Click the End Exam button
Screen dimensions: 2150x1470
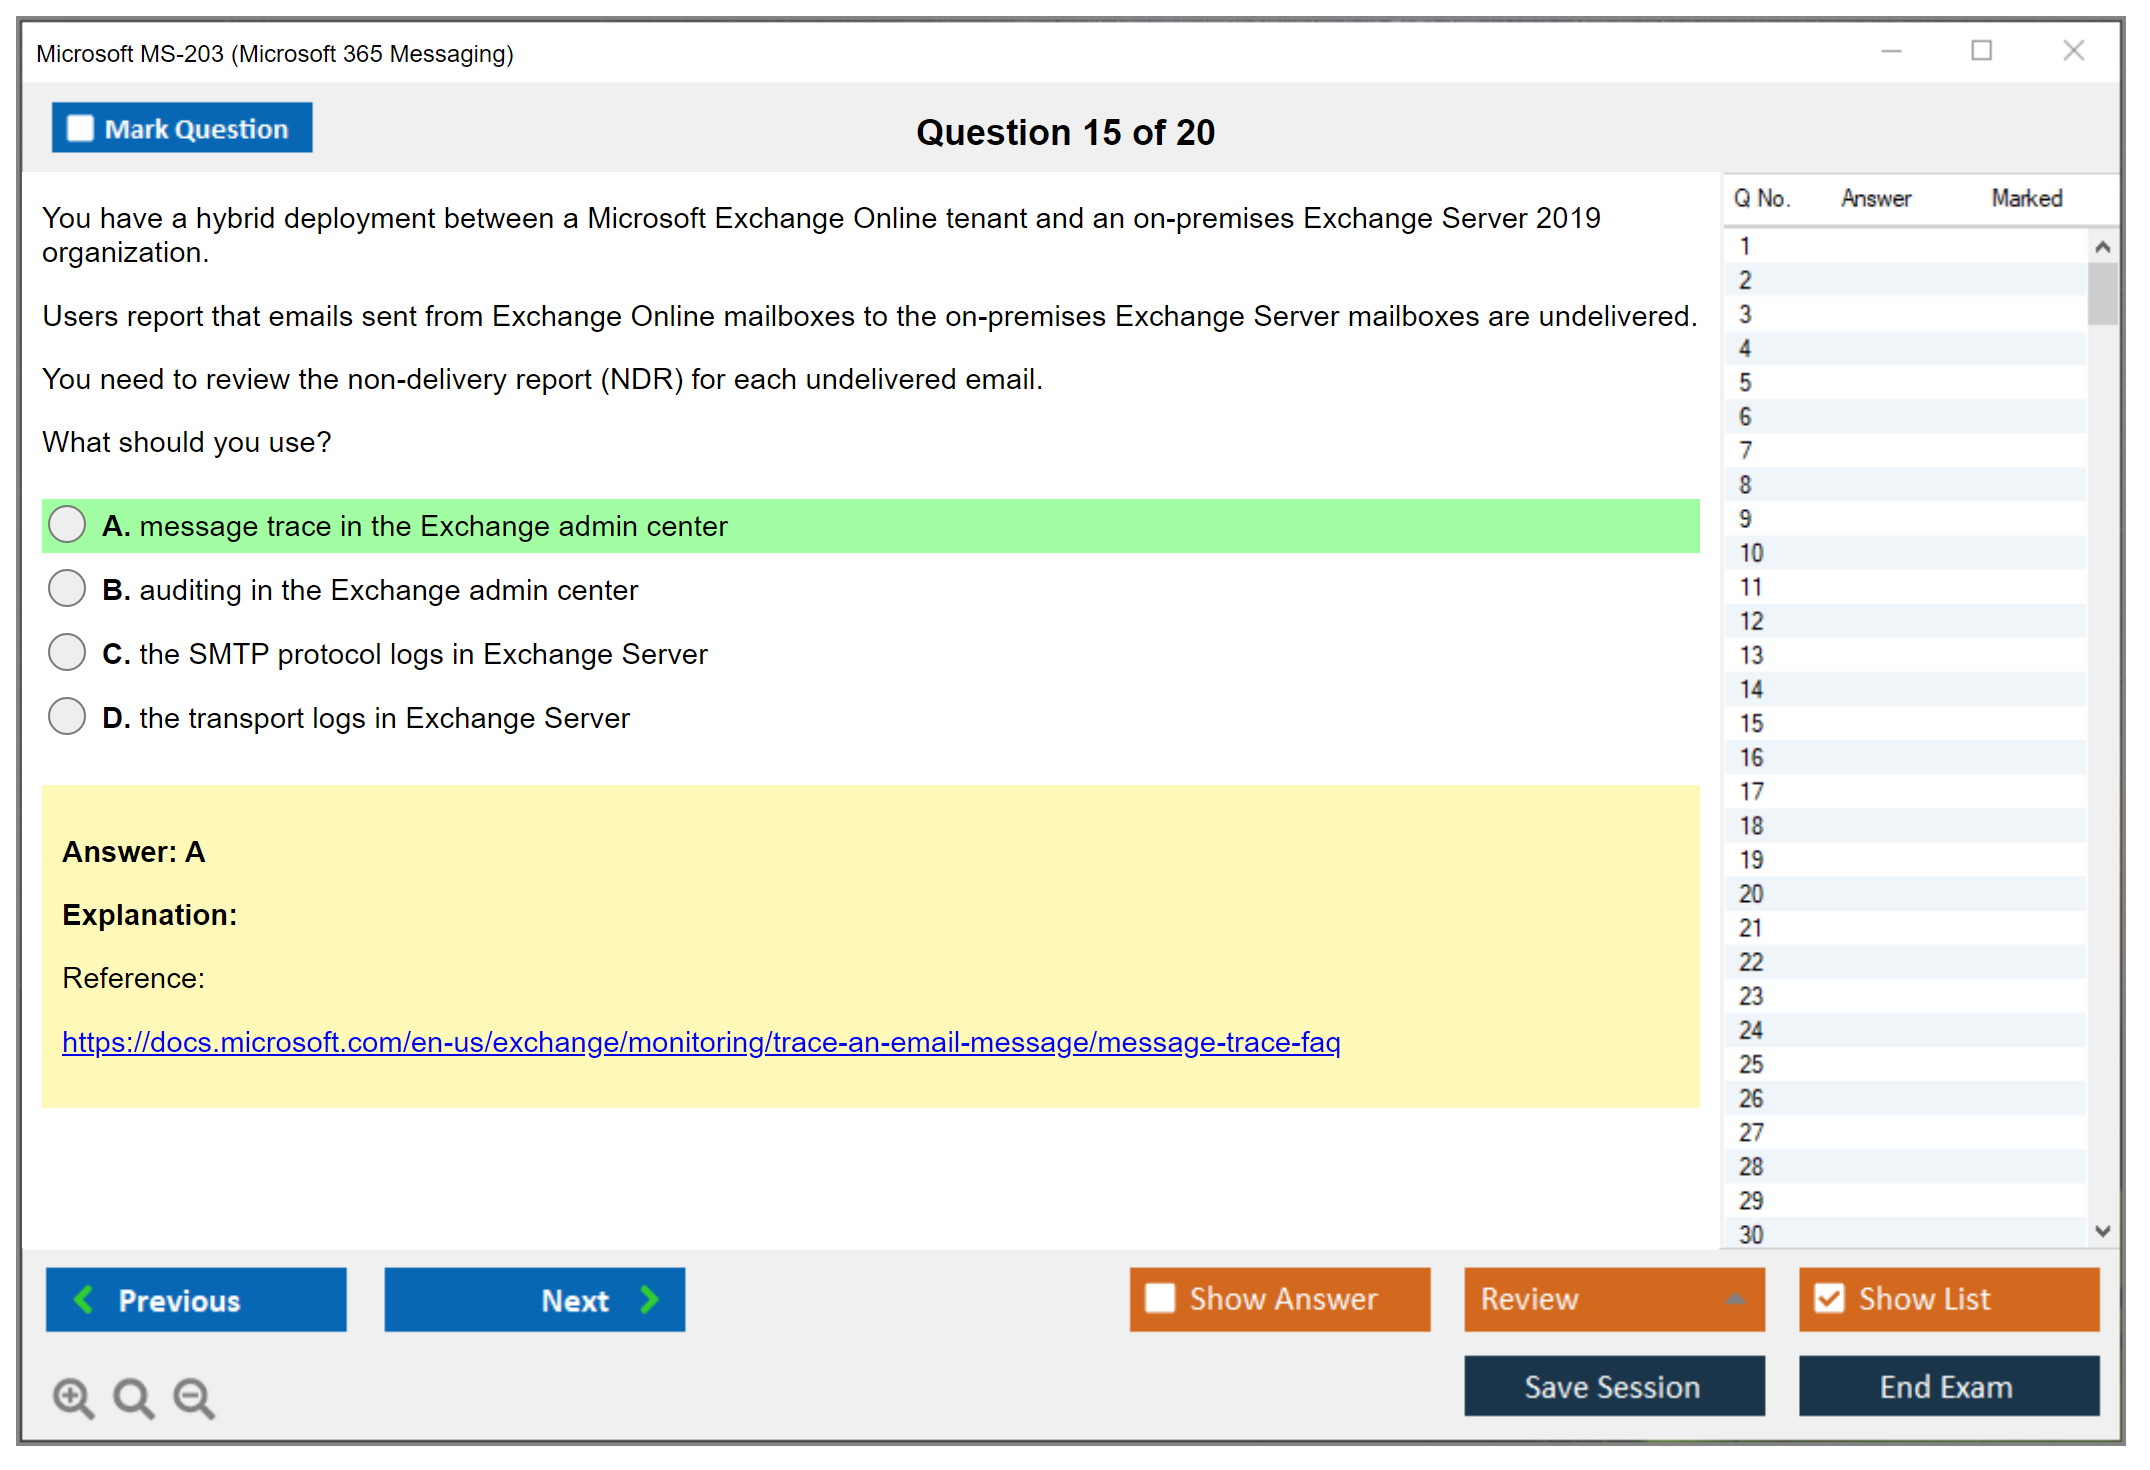pyautogui.click(x=1947, y=1386)
